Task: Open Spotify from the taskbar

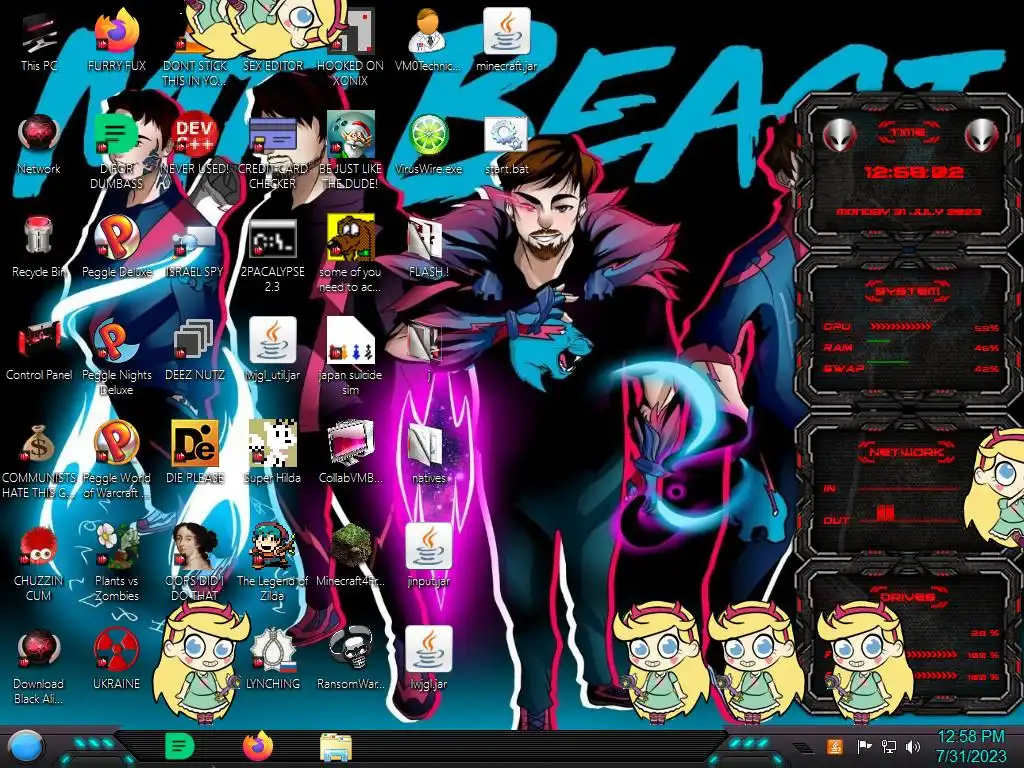Action: [180, 746]
